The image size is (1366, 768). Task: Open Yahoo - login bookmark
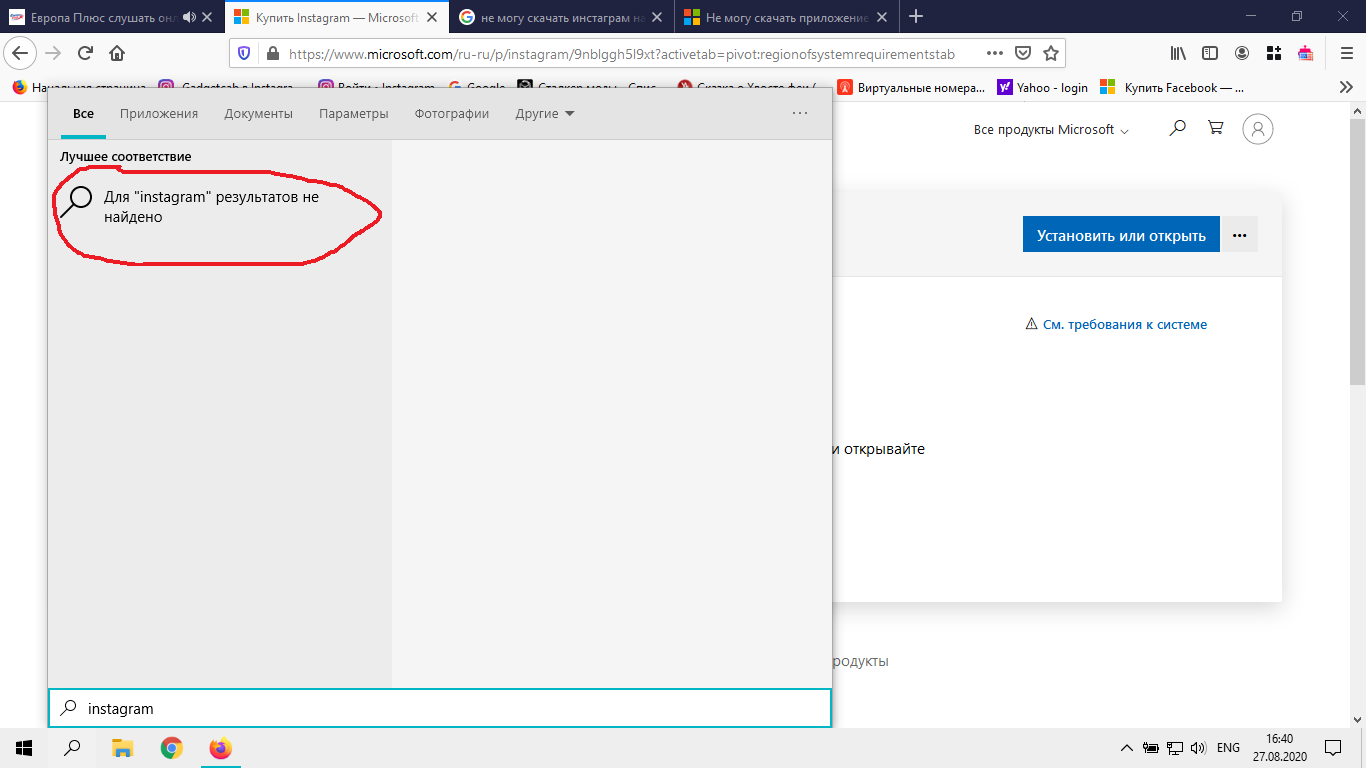1042,88
